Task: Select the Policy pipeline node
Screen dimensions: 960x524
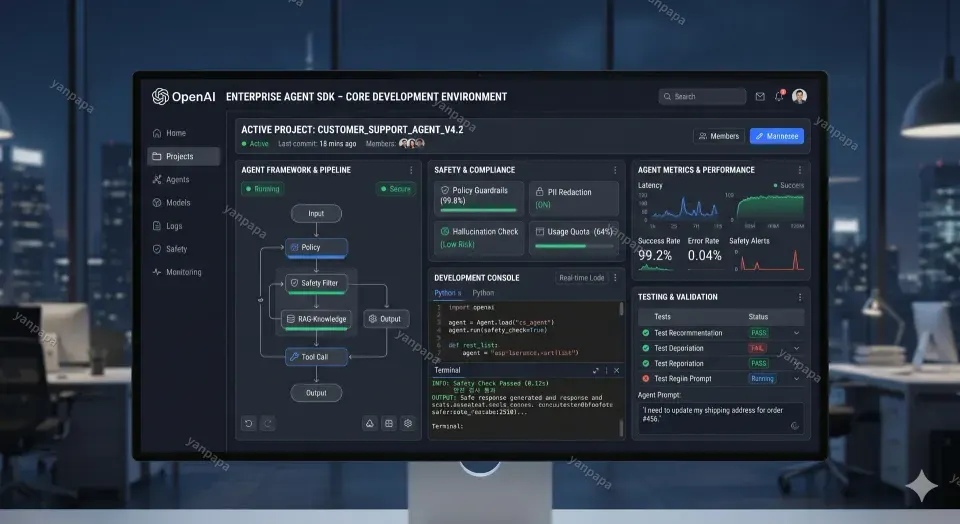Action: (x=316, y=247)
